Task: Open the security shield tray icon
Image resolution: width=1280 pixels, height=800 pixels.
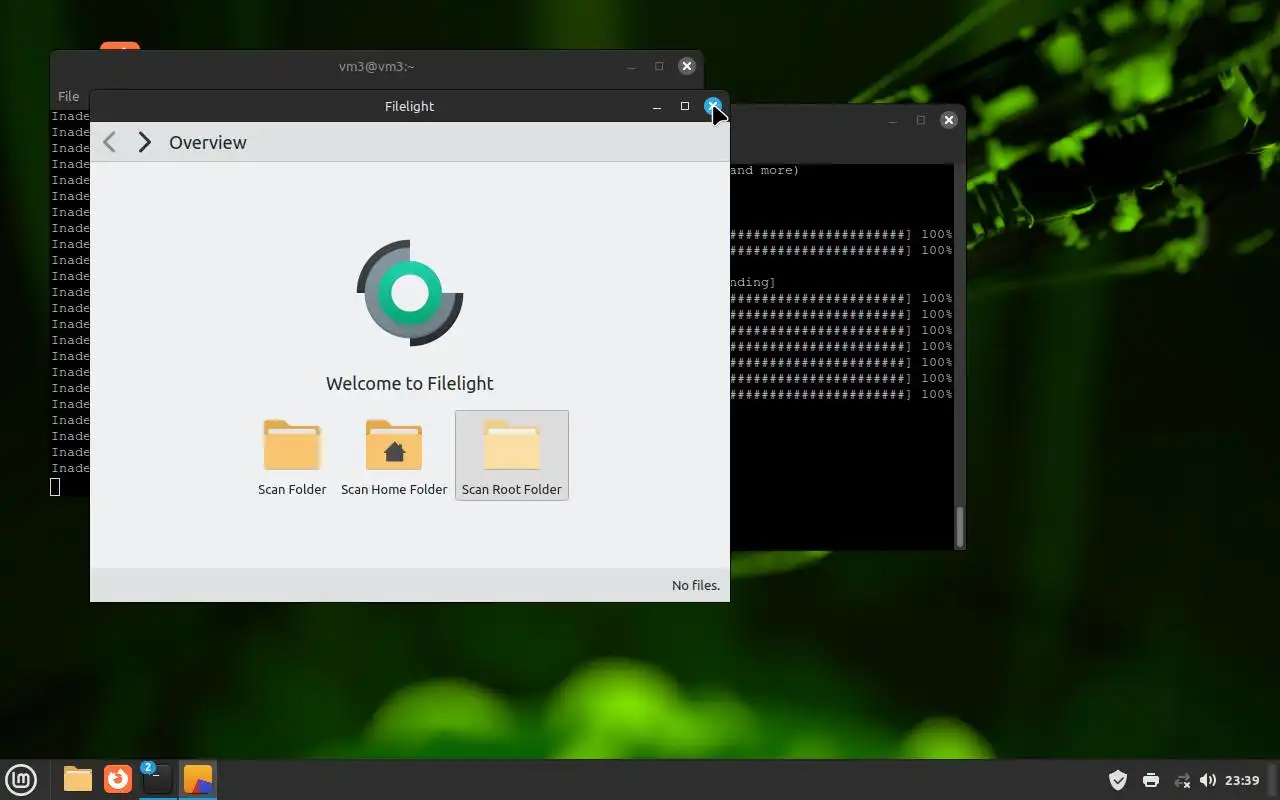Action: 1118,780
